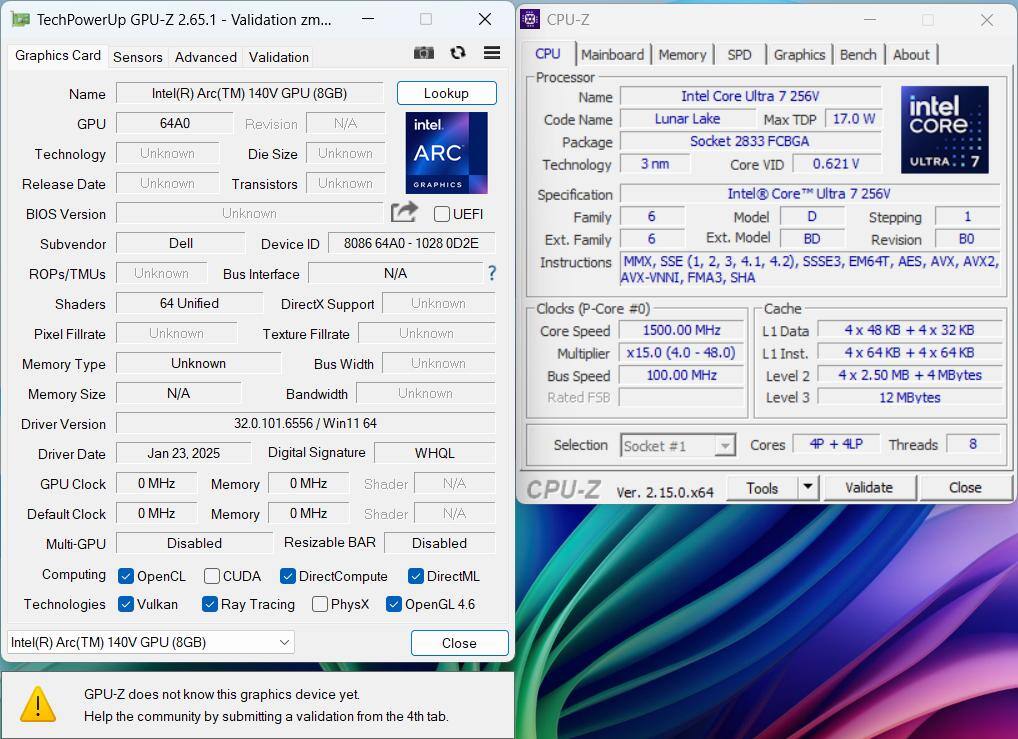Viewport: 1018px width, 739px height.
Task: Click the BIOS export share icon
Action: pos(404,212)
